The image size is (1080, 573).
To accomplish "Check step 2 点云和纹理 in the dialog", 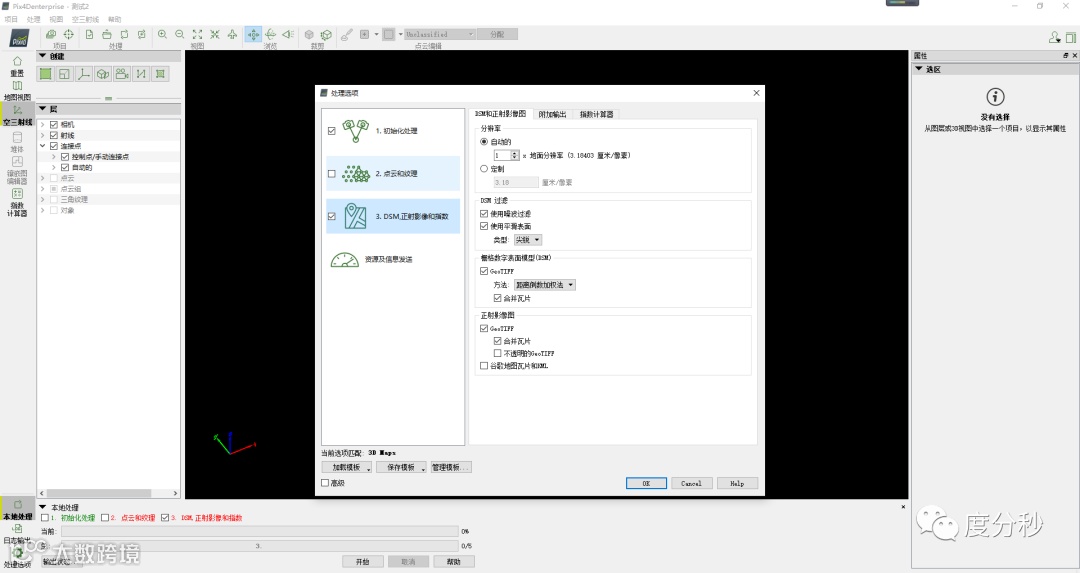I will (331, 174).
